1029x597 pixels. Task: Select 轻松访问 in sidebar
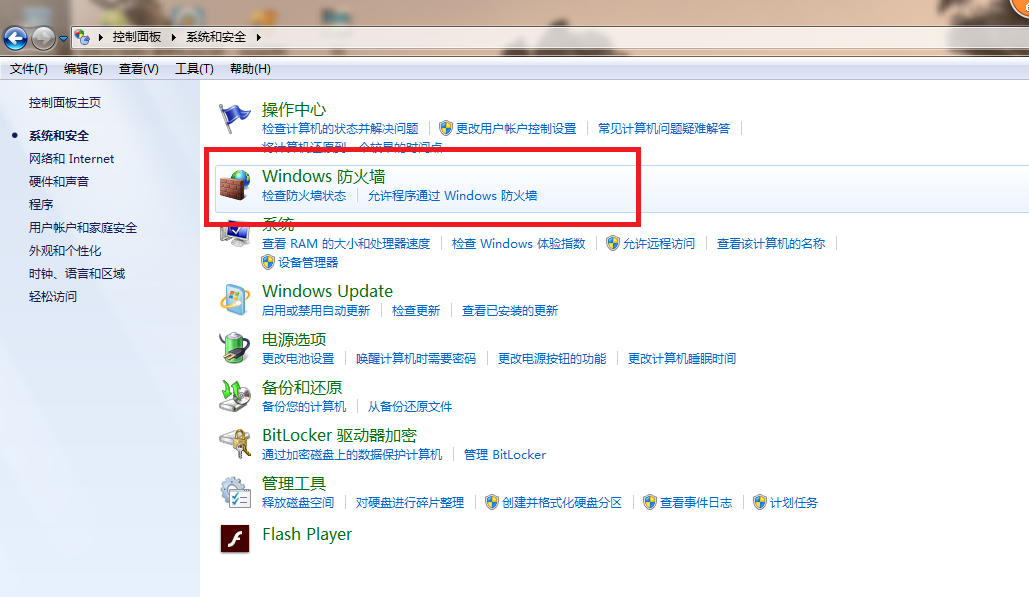tap(52, 297)
